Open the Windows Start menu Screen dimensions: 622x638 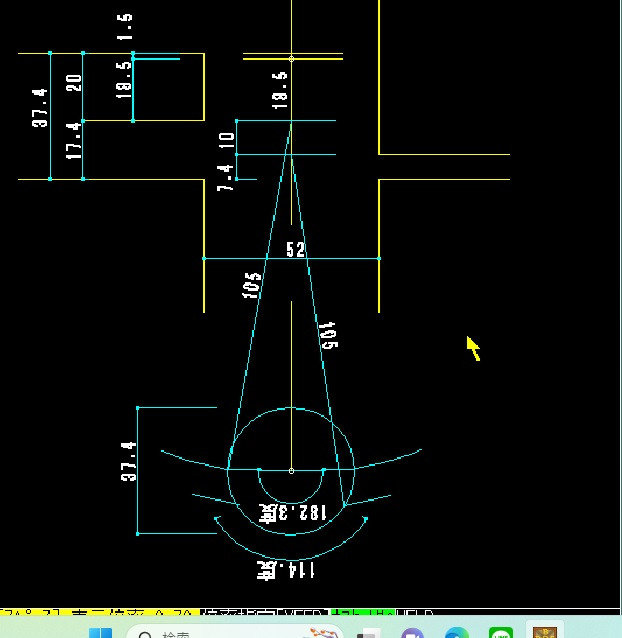(101, 633)
